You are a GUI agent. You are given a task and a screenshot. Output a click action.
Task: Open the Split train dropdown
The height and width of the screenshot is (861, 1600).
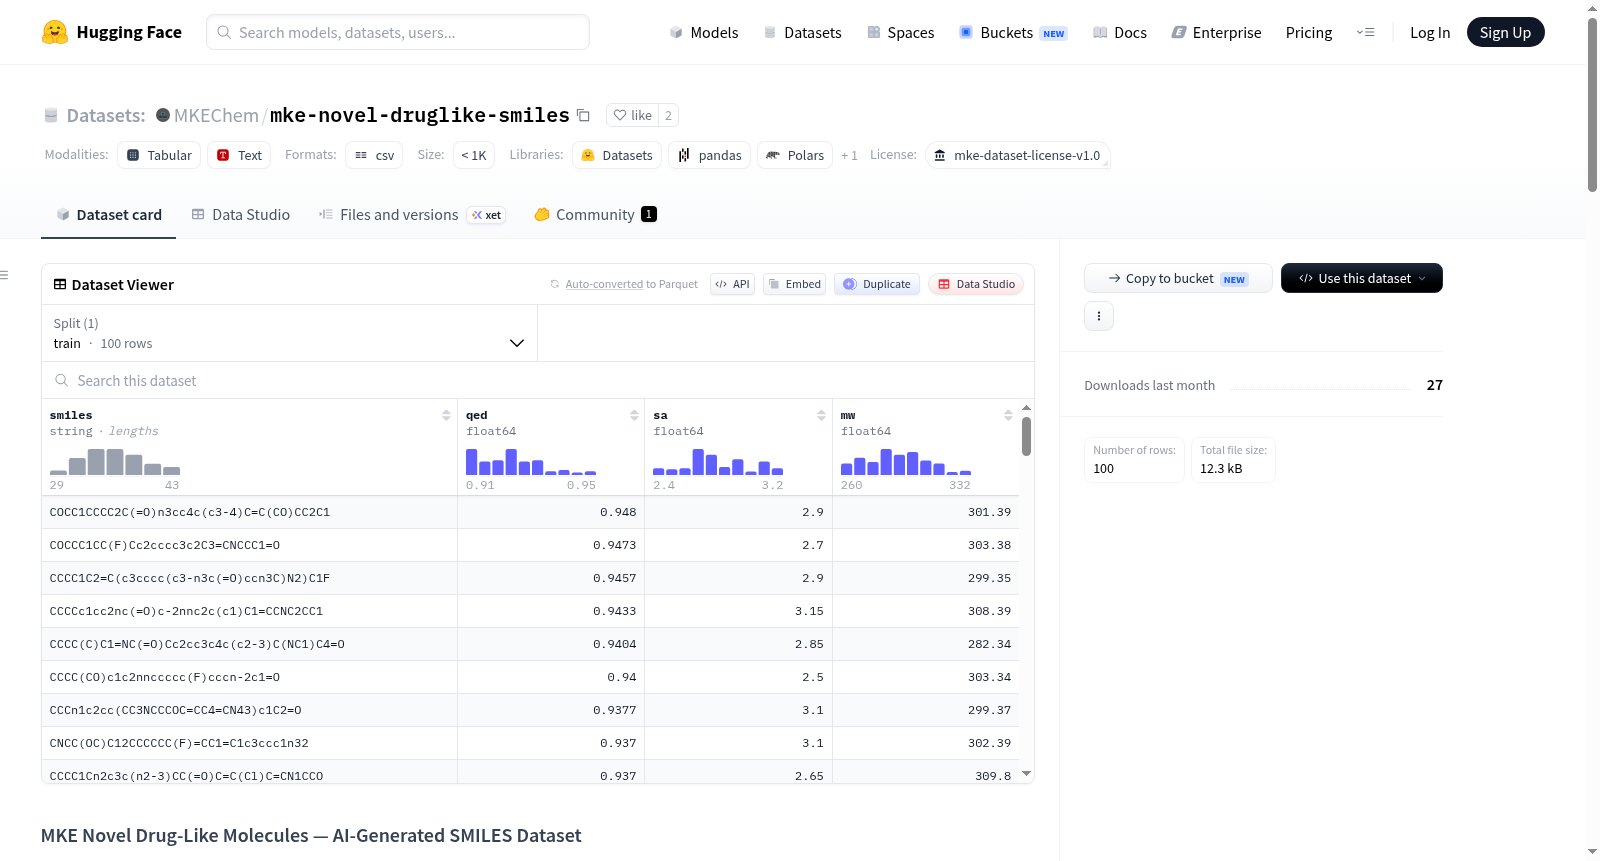[x=289, y=333]
